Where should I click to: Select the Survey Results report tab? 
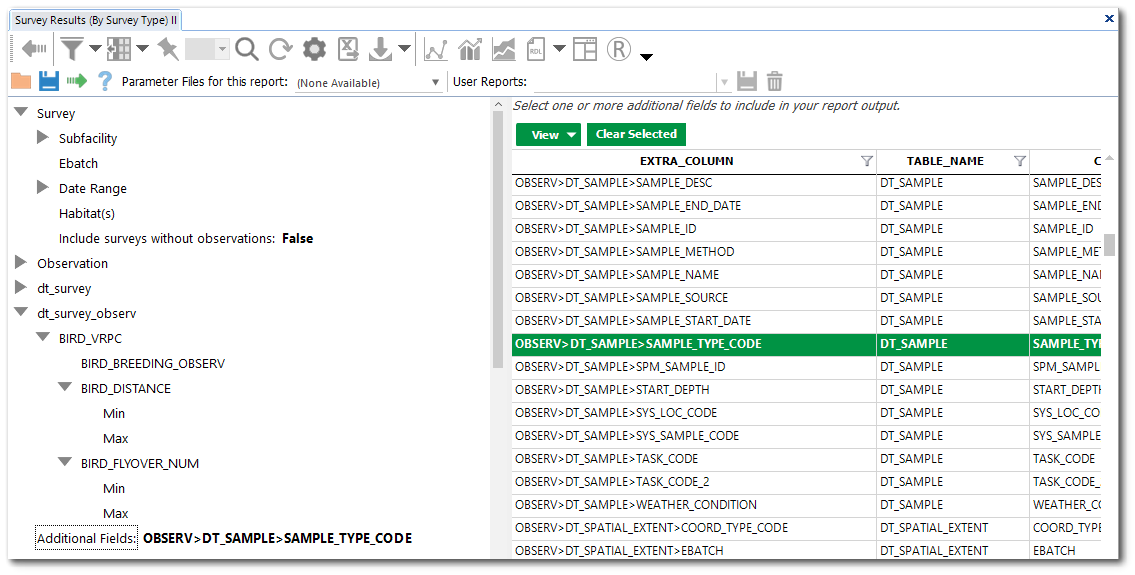point(95,19)
